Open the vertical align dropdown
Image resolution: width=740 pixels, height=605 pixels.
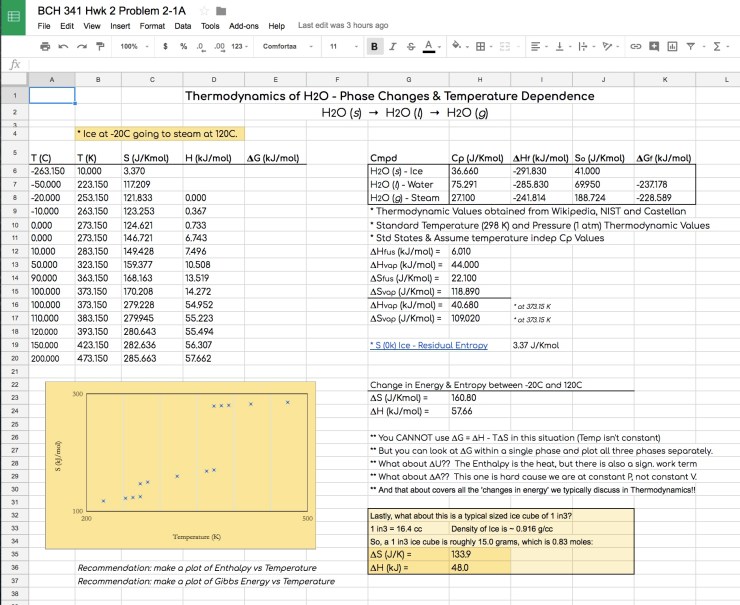563,46
